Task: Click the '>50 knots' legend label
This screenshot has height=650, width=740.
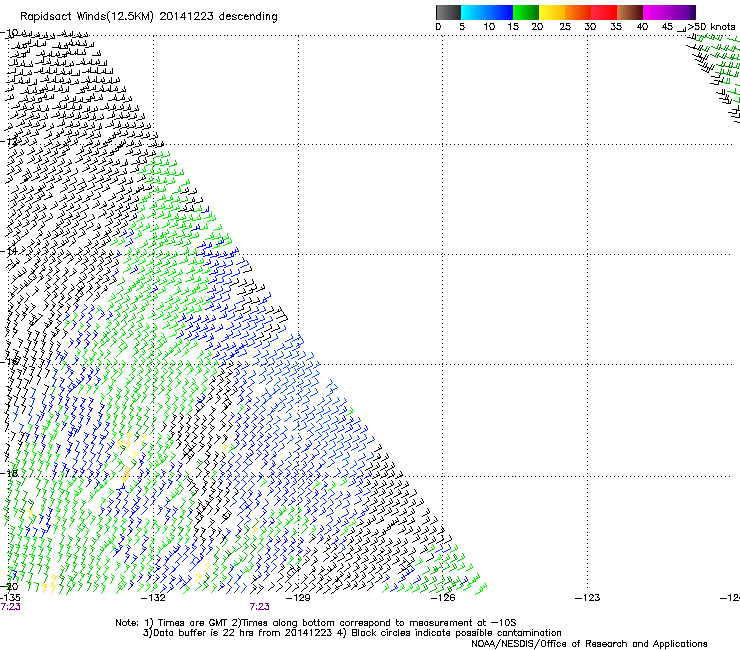Action: click(711, 27)
